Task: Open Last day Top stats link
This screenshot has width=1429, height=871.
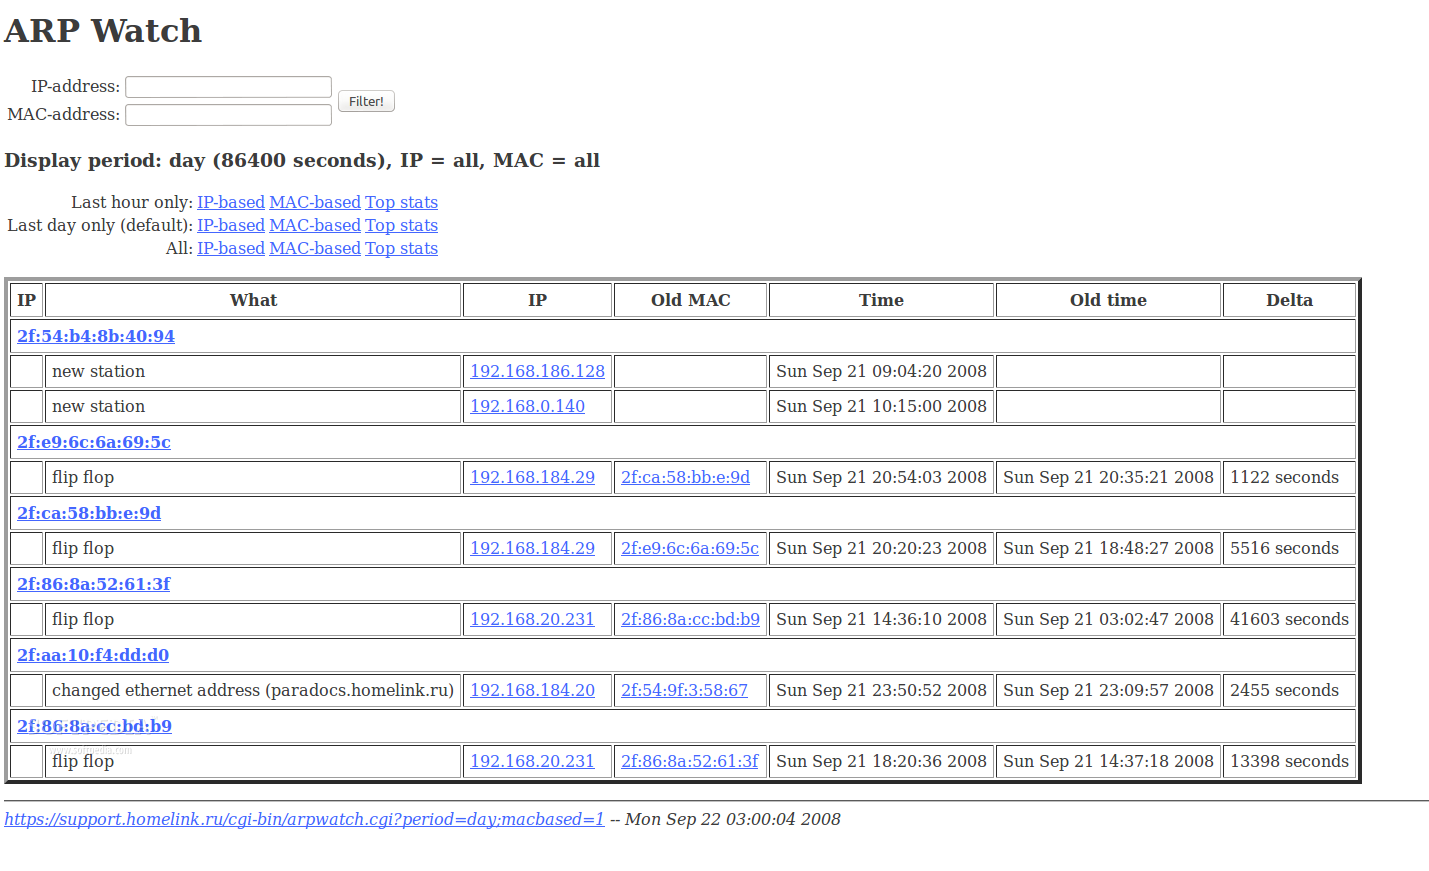Action: [401, 225]
